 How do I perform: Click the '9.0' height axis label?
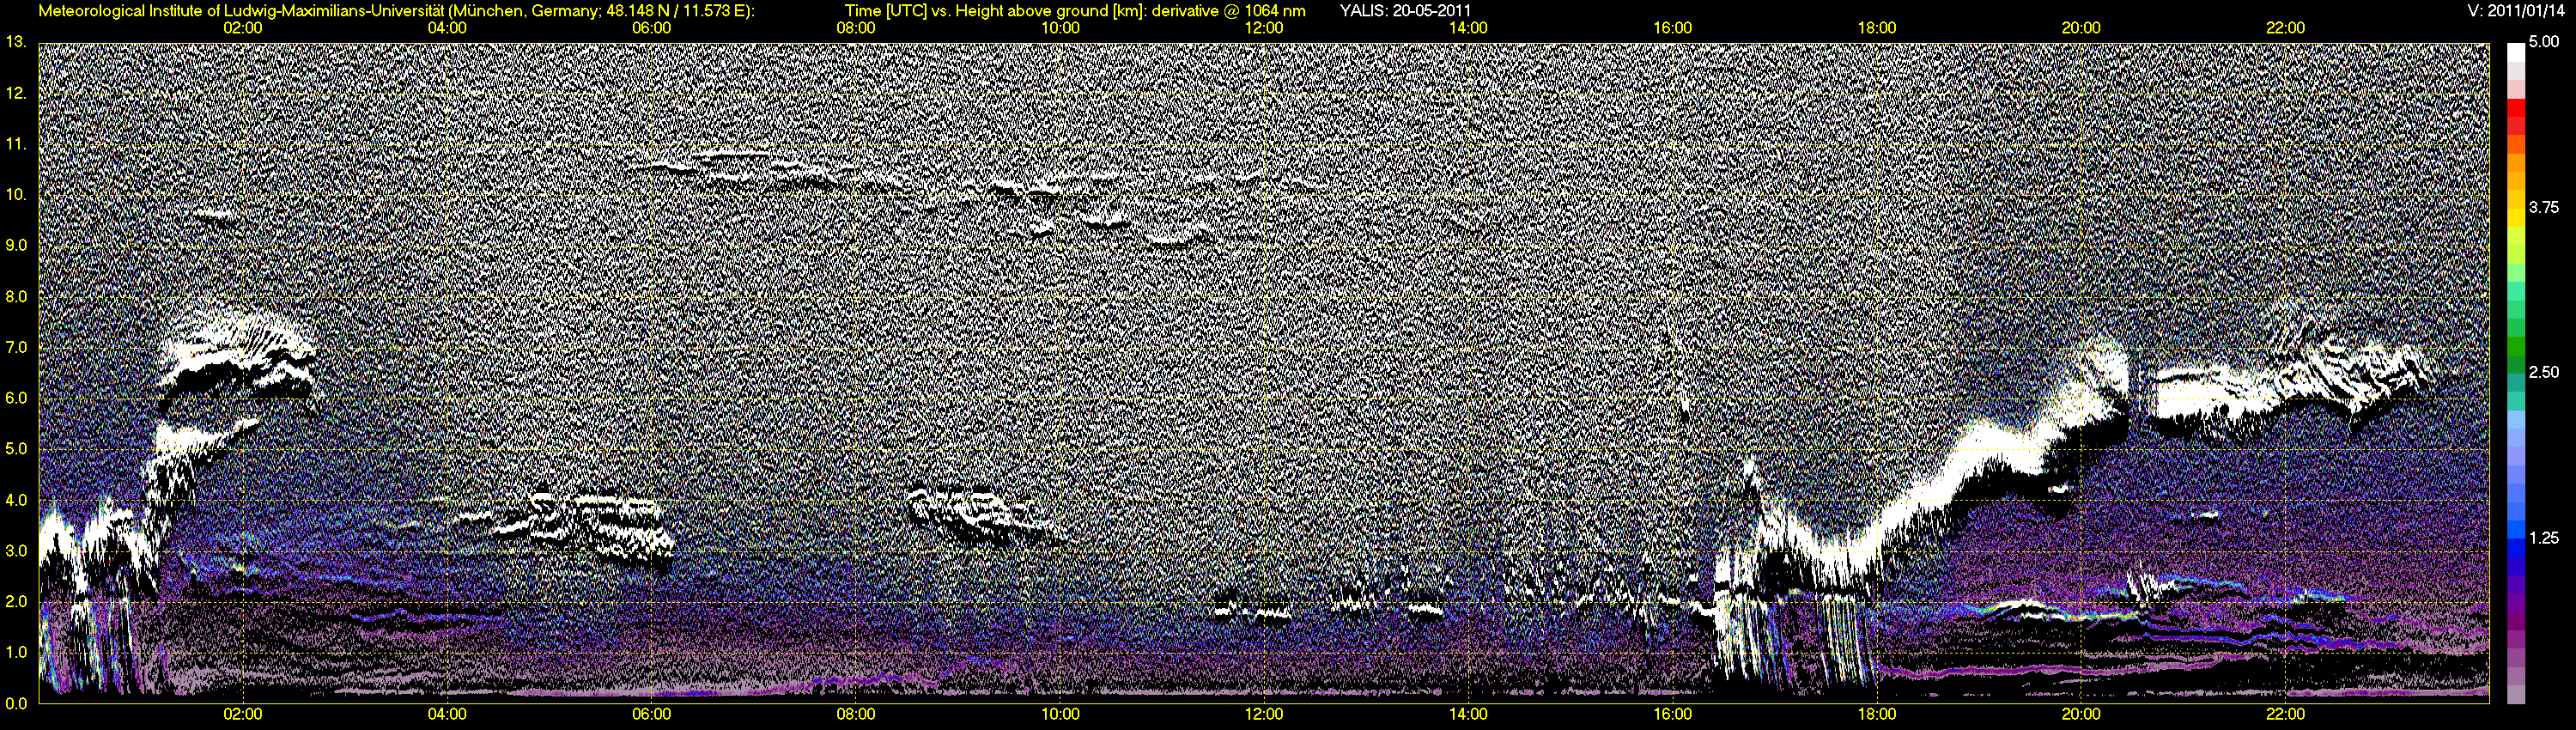tap(17, 245)
